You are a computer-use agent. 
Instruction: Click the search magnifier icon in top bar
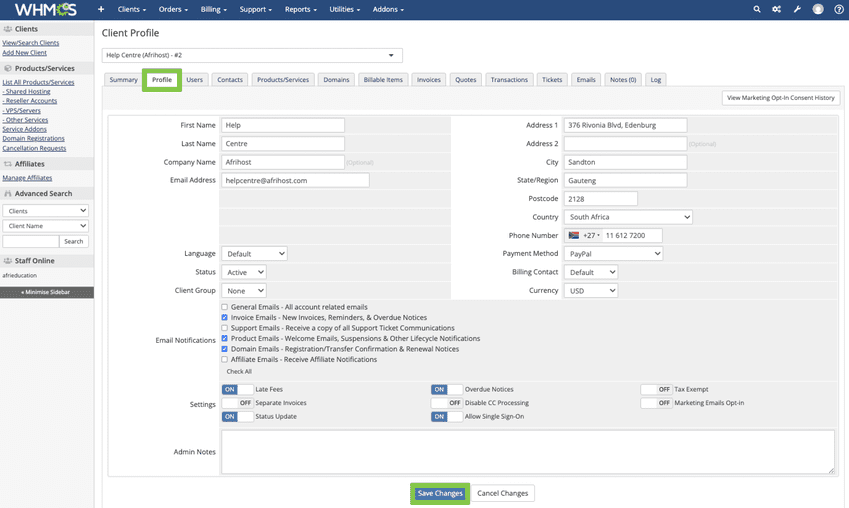point(757,9)
